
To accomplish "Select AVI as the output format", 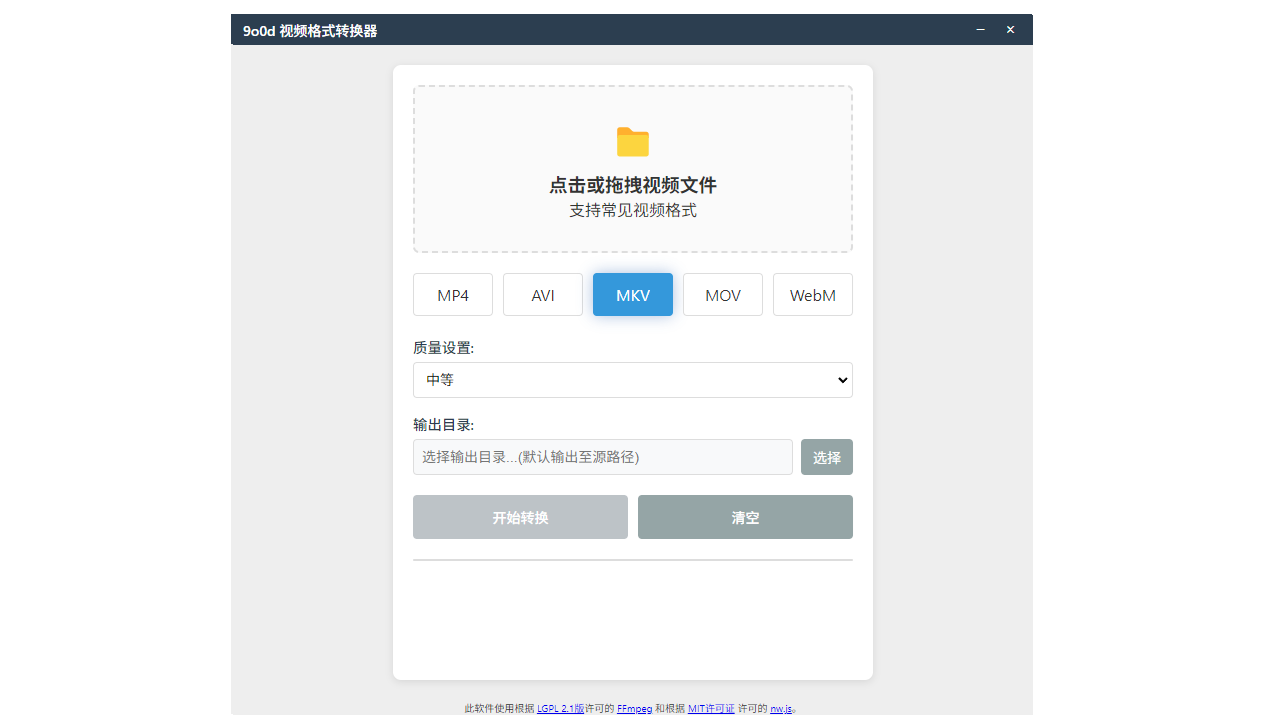I will tap(542, 294).
